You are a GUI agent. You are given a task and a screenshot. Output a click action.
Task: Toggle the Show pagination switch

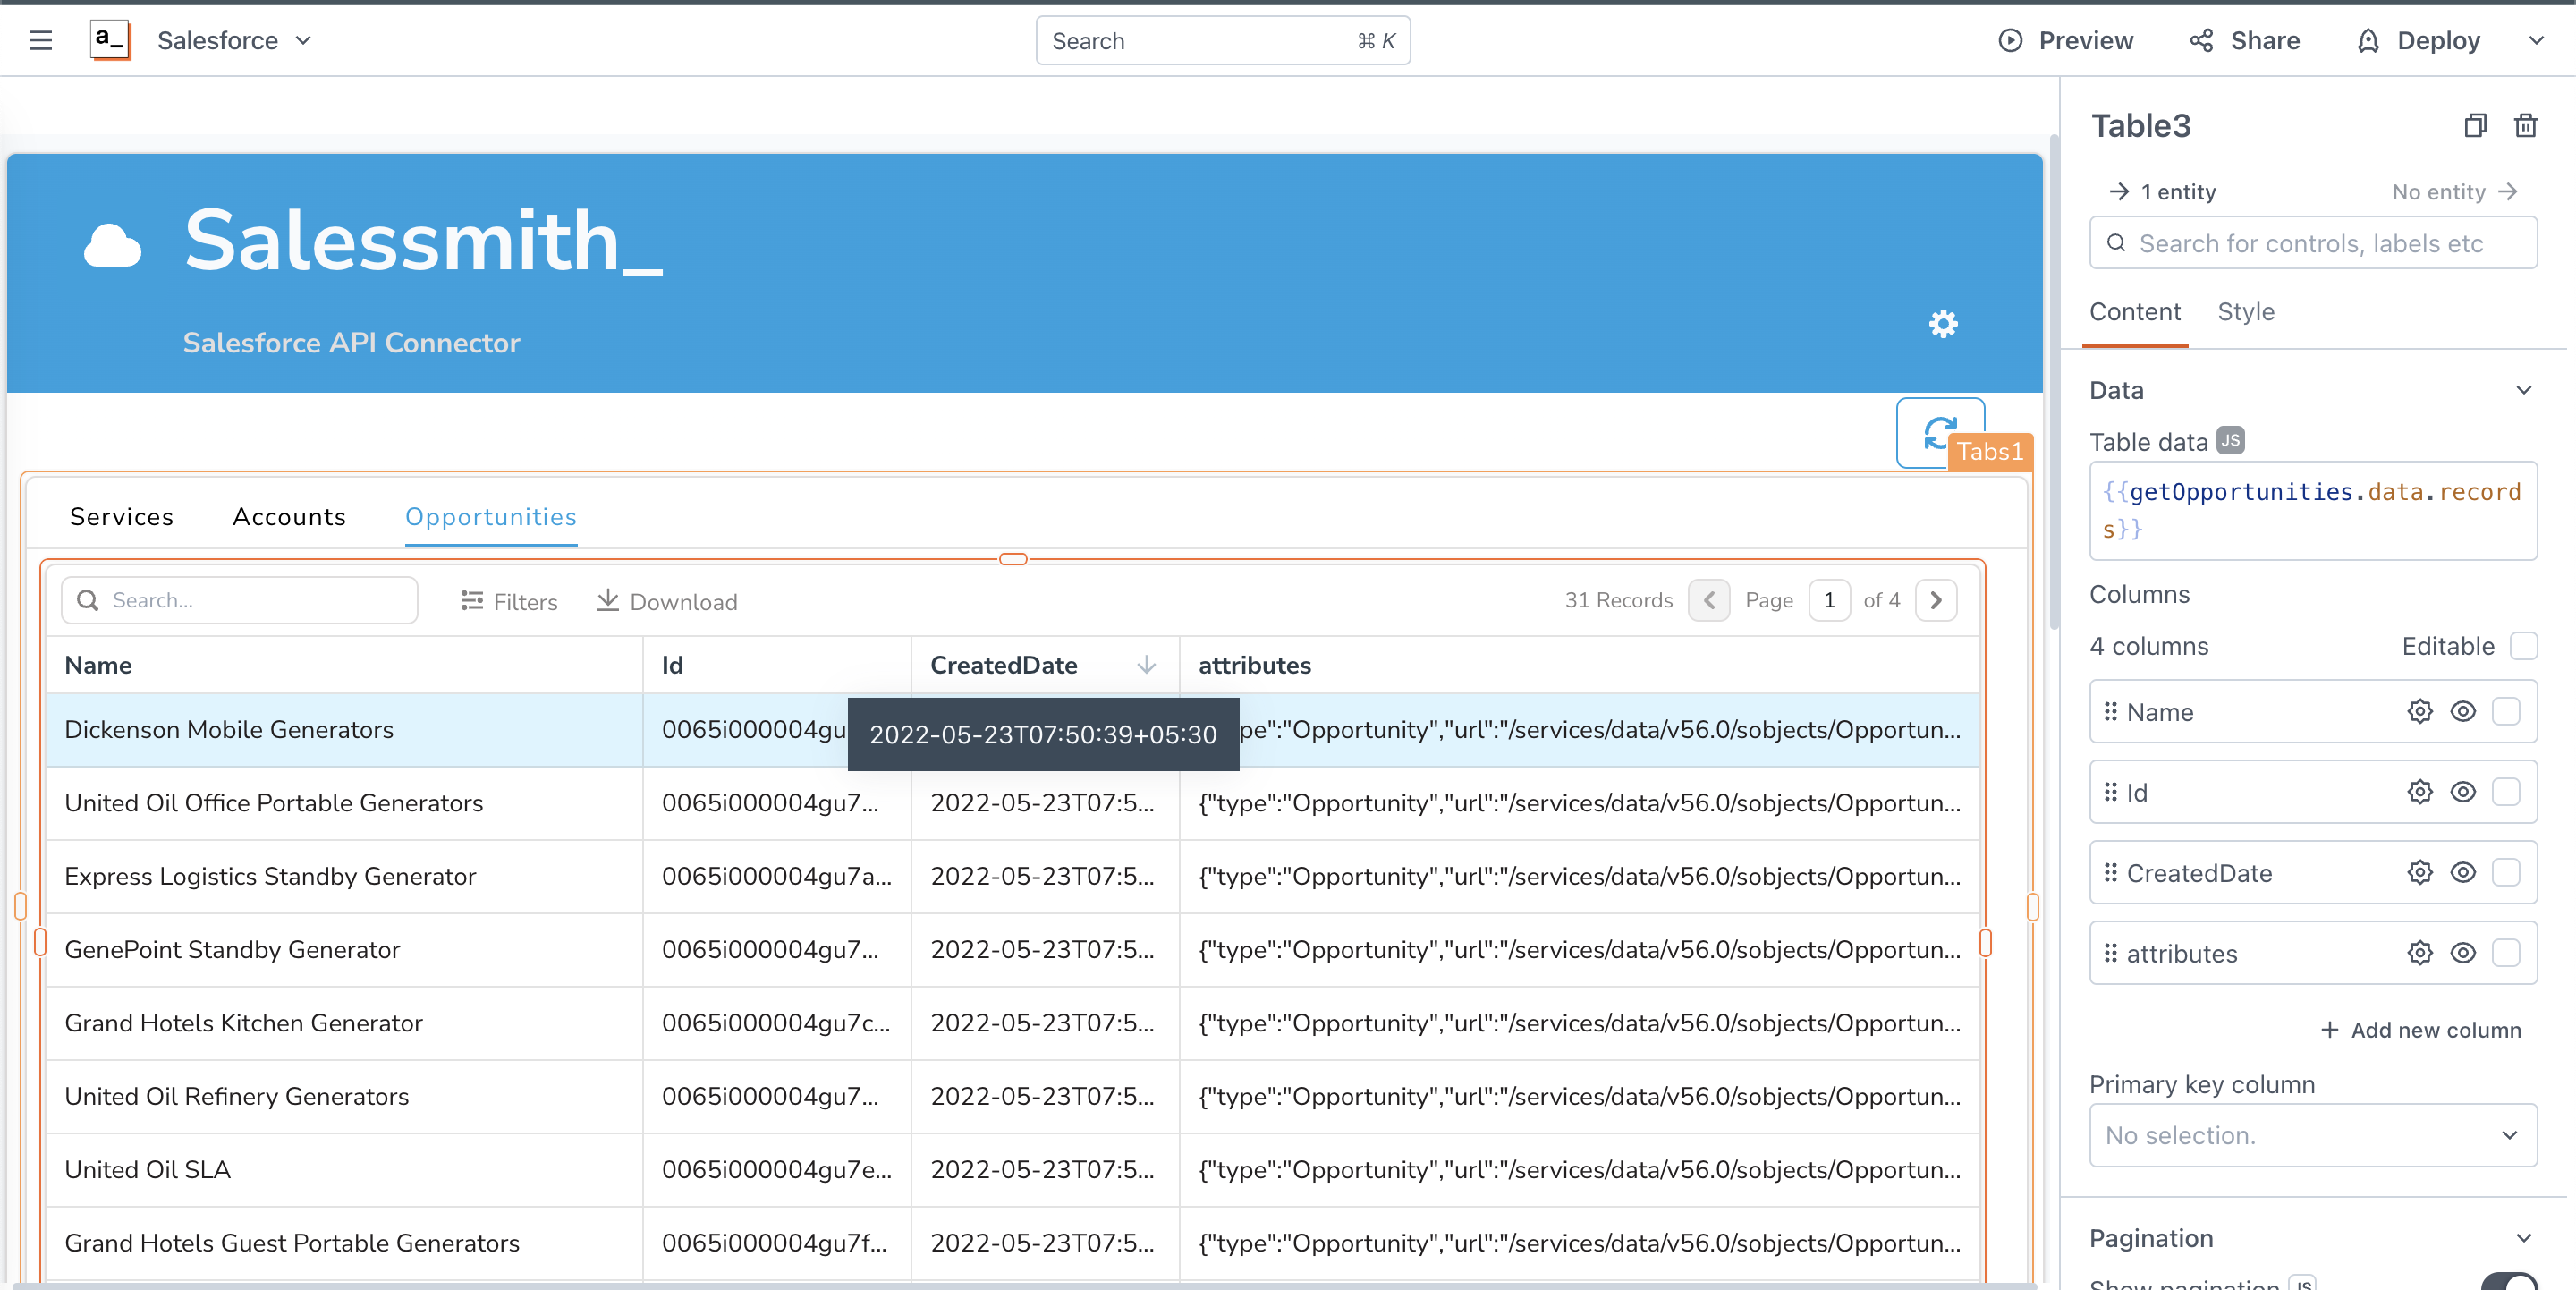[2508, 1281]
